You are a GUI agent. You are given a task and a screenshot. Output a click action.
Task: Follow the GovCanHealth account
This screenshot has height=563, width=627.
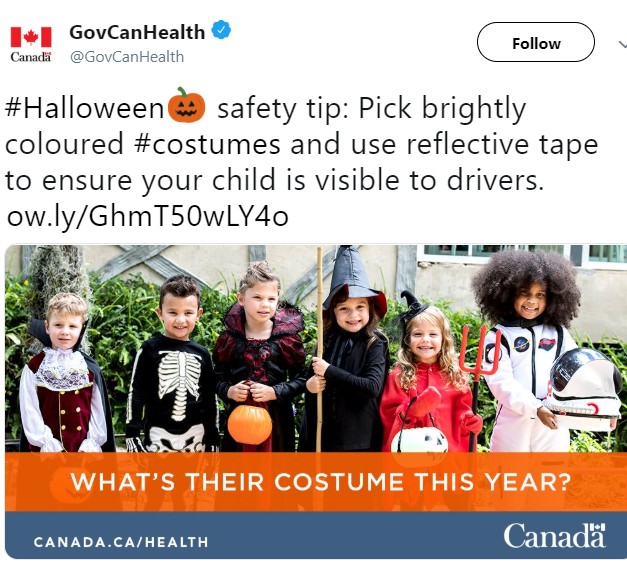[535, 42]
